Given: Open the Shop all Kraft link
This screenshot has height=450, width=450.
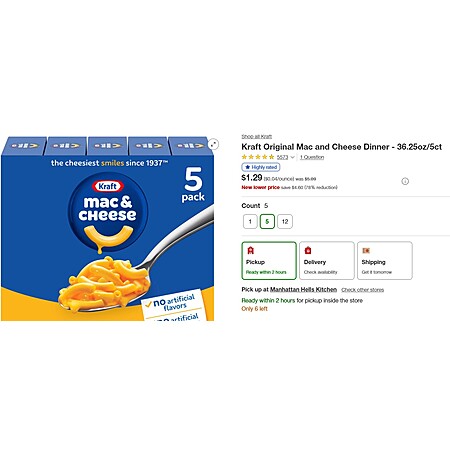Looking at the screenshot, I should pyautogui.click(x=257, y=136).
